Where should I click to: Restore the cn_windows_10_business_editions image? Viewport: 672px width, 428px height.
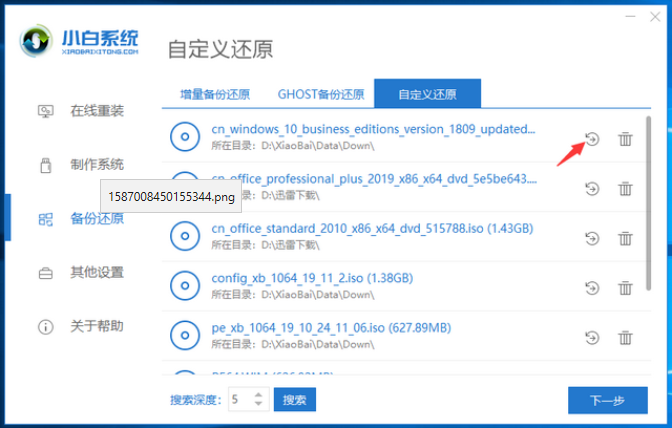pos(592,139)
